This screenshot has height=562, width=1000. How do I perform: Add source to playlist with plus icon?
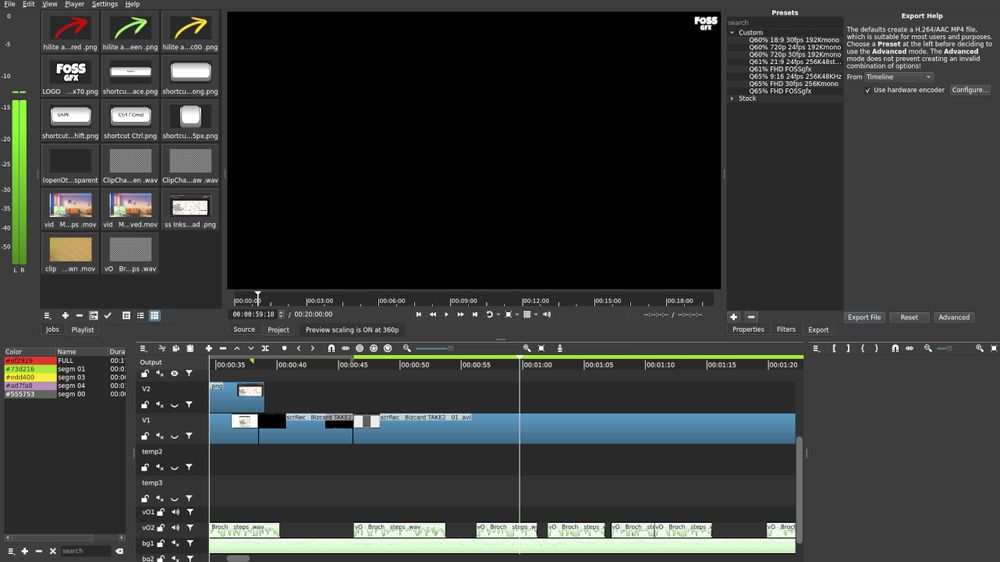65,316
